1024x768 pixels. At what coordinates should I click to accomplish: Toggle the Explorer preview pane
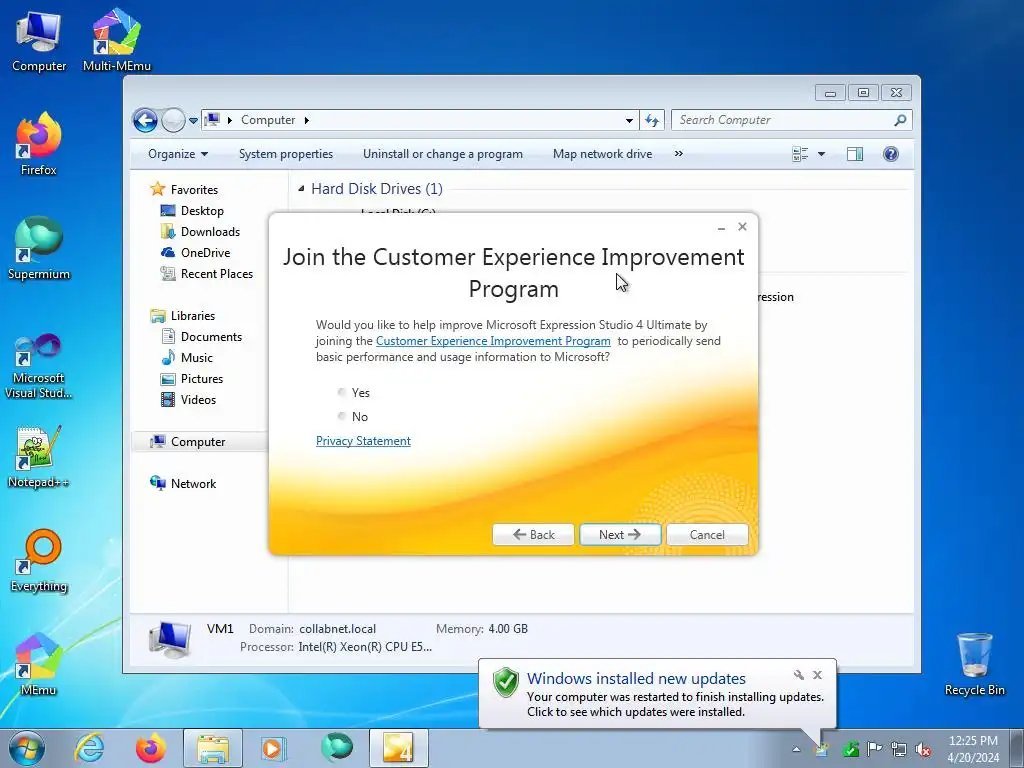(x=855, y=154)
